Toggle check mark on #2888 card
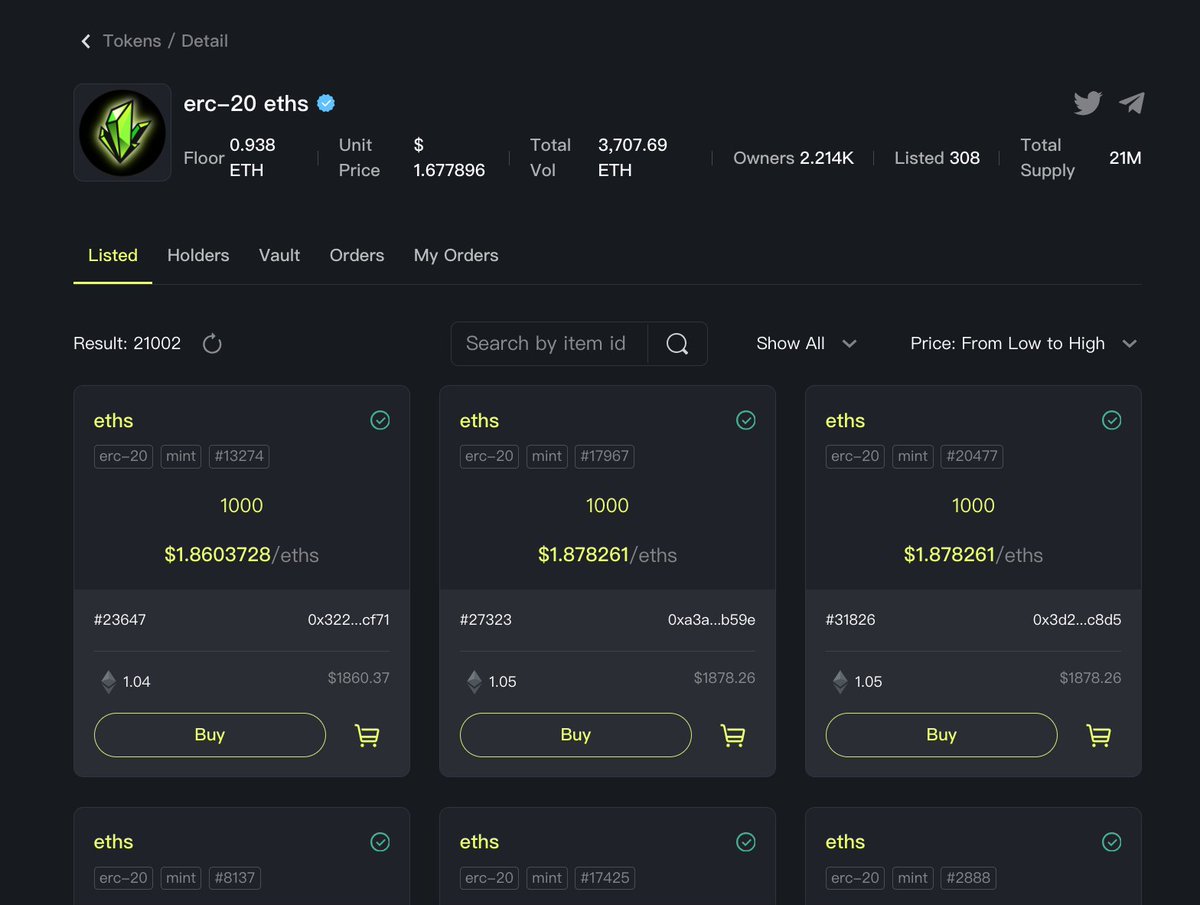Image resolution: width=1200 pixels, height=905 pixels. 1112,843
